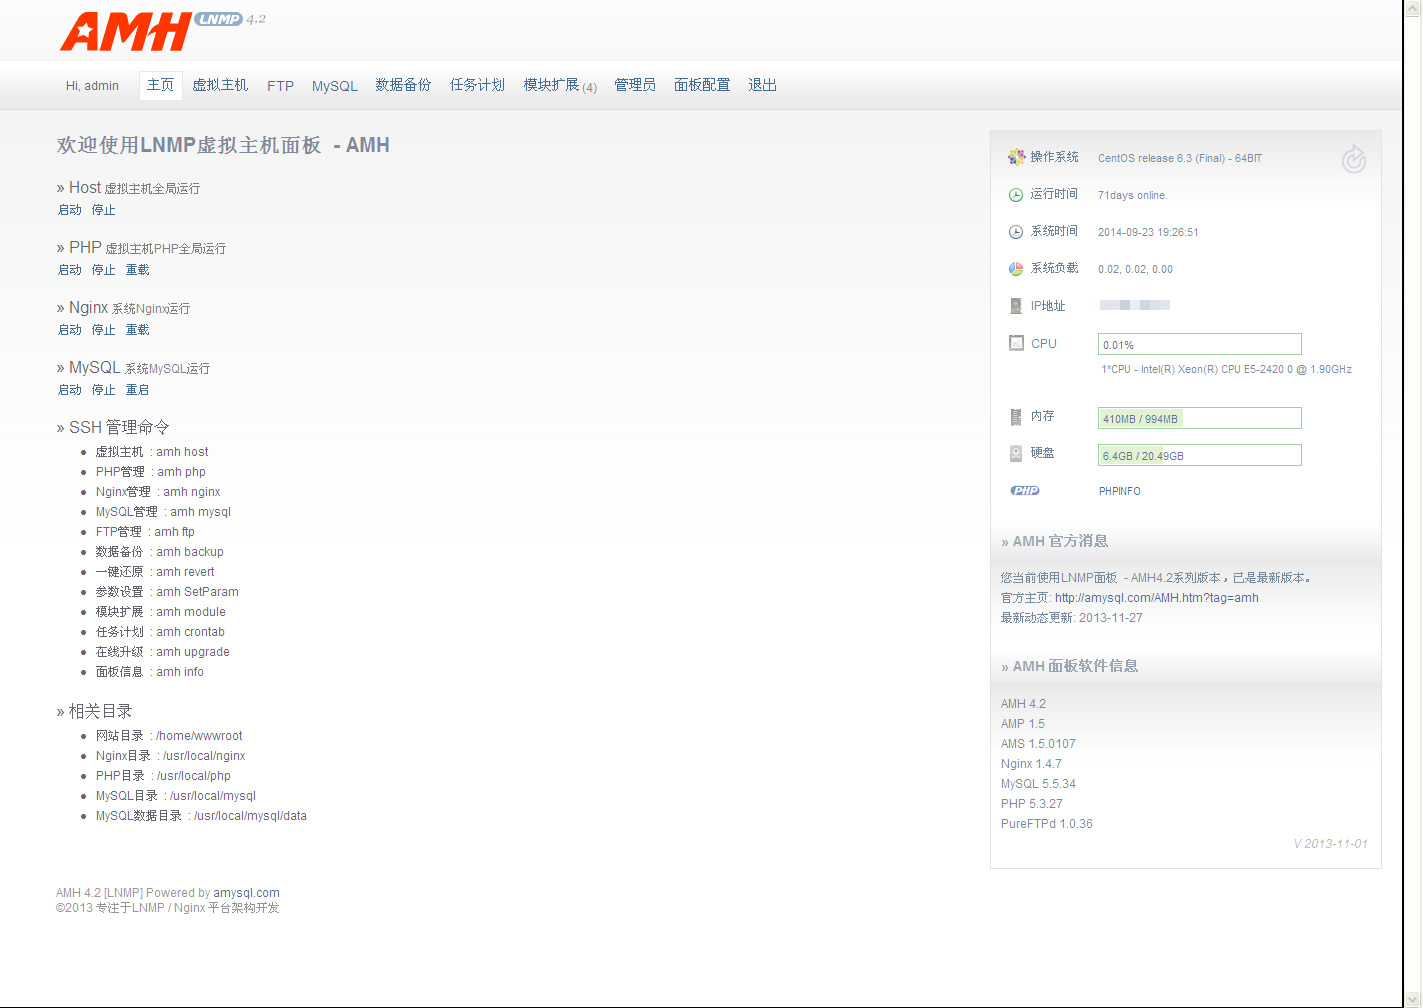Click the PHP badge icon

(x=1025, y=491)
